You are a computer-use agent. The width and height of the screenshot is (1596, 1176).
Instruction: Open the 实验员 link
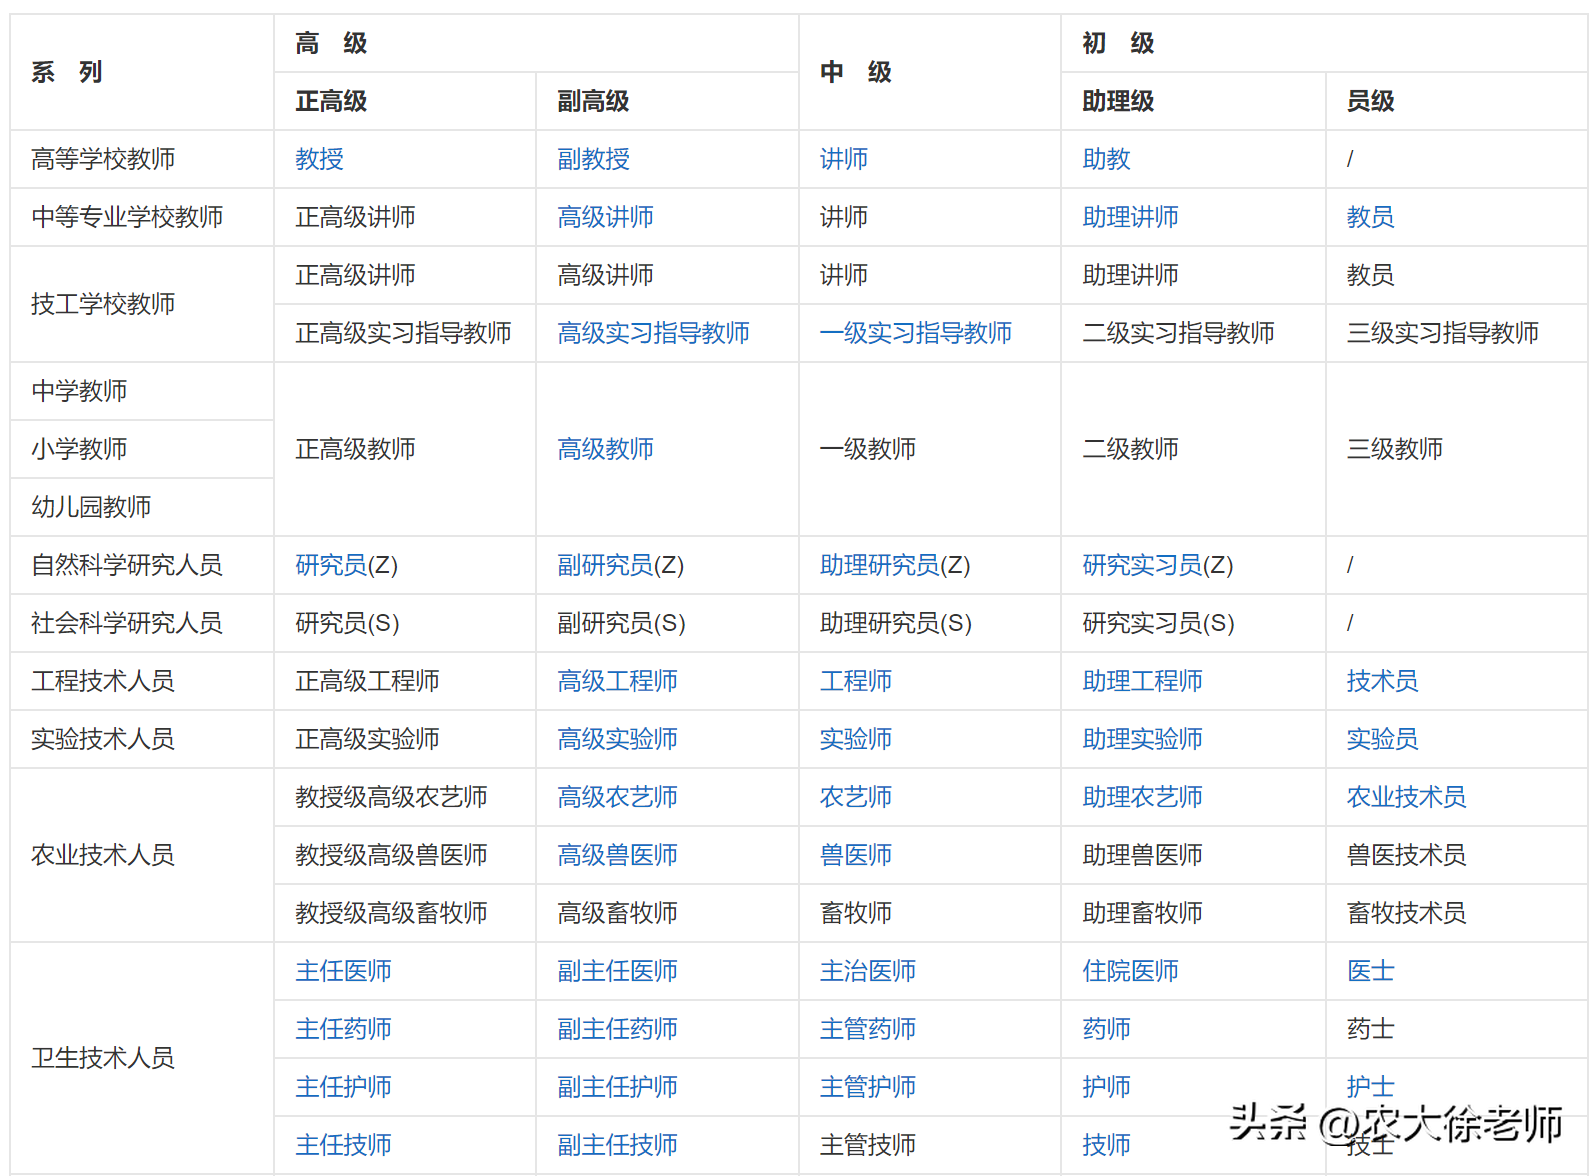coord(1382,739)
